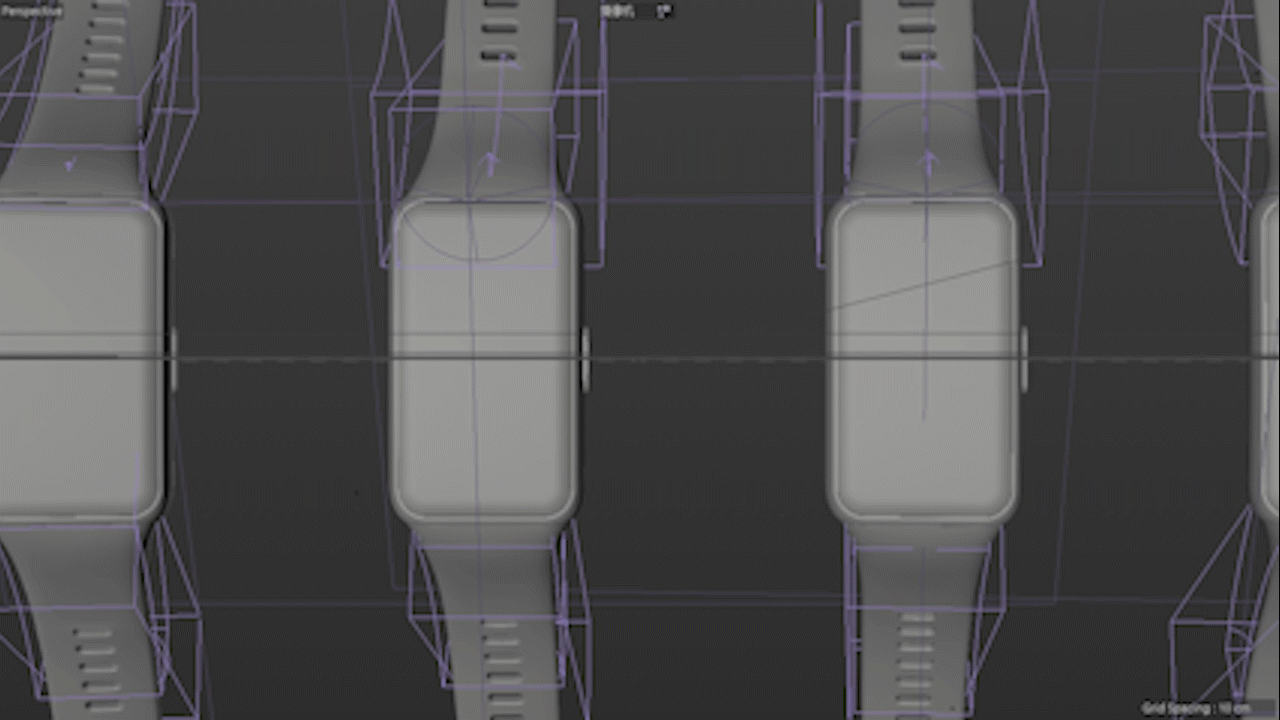The width and height of the screenshot is (1280, 720).
Task: Select the crown button on the second watch
Action: (585, 359)
